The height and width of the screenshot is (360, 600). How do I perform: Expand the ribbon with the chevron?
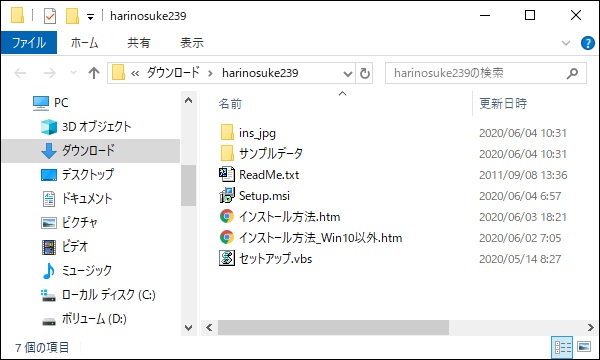(x=566, y=43)
